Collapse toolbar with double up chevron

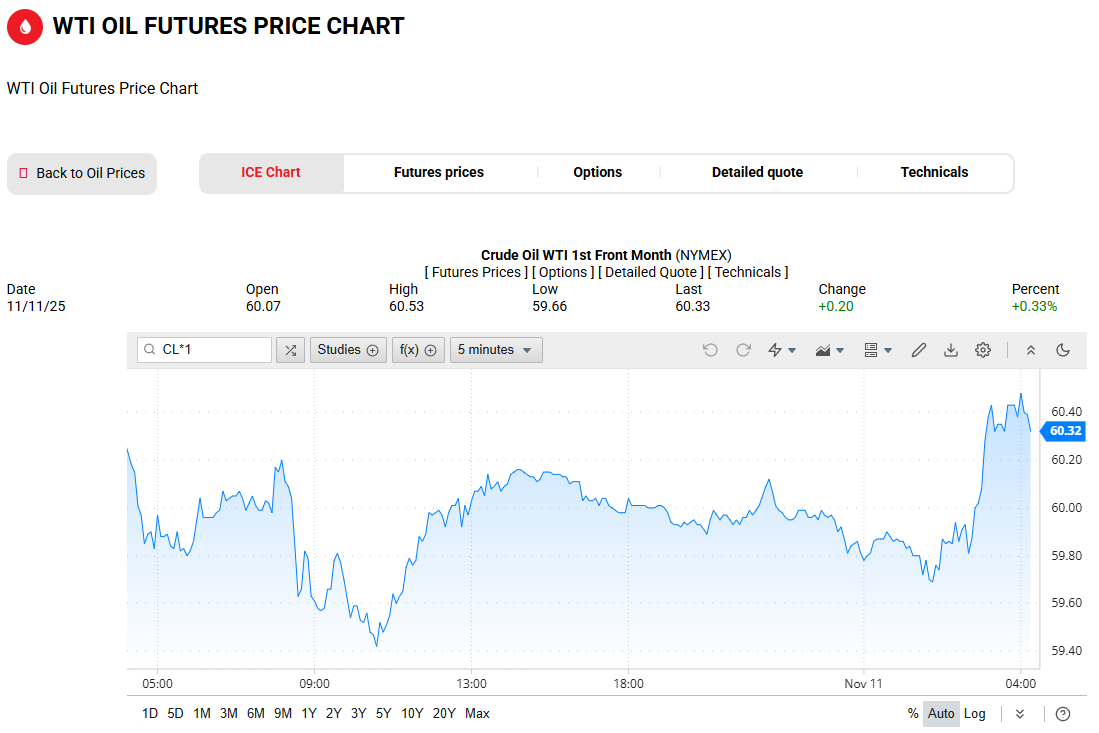1031,350
